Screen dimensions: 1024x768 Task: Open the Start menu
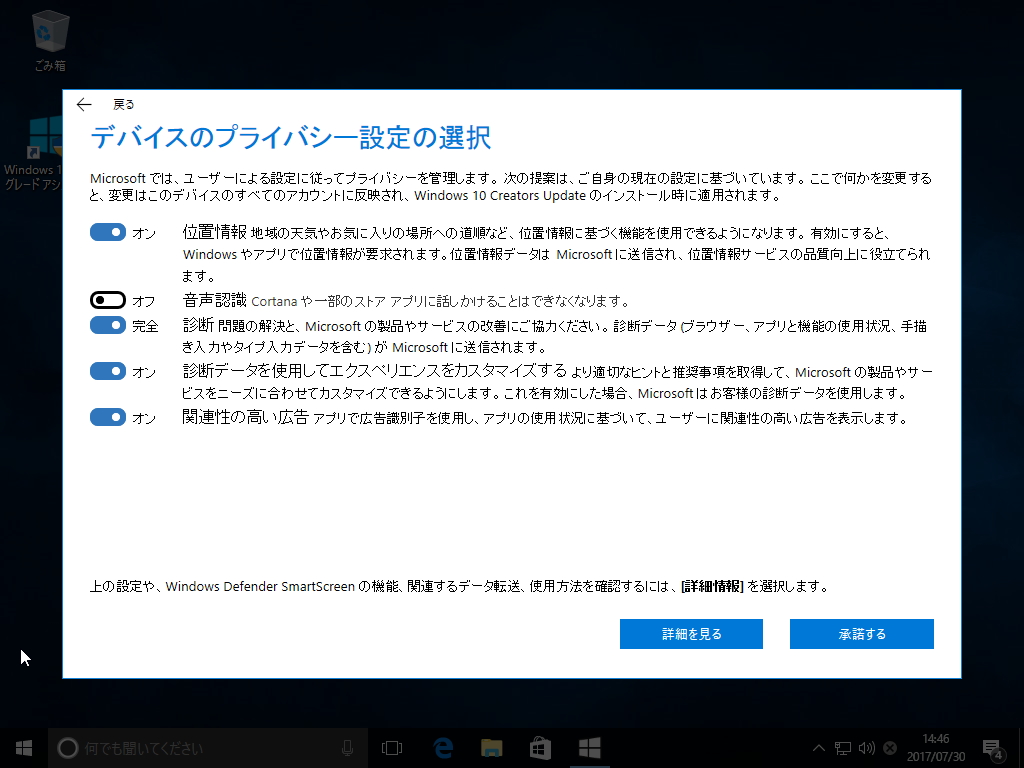(x=22, y=747)
